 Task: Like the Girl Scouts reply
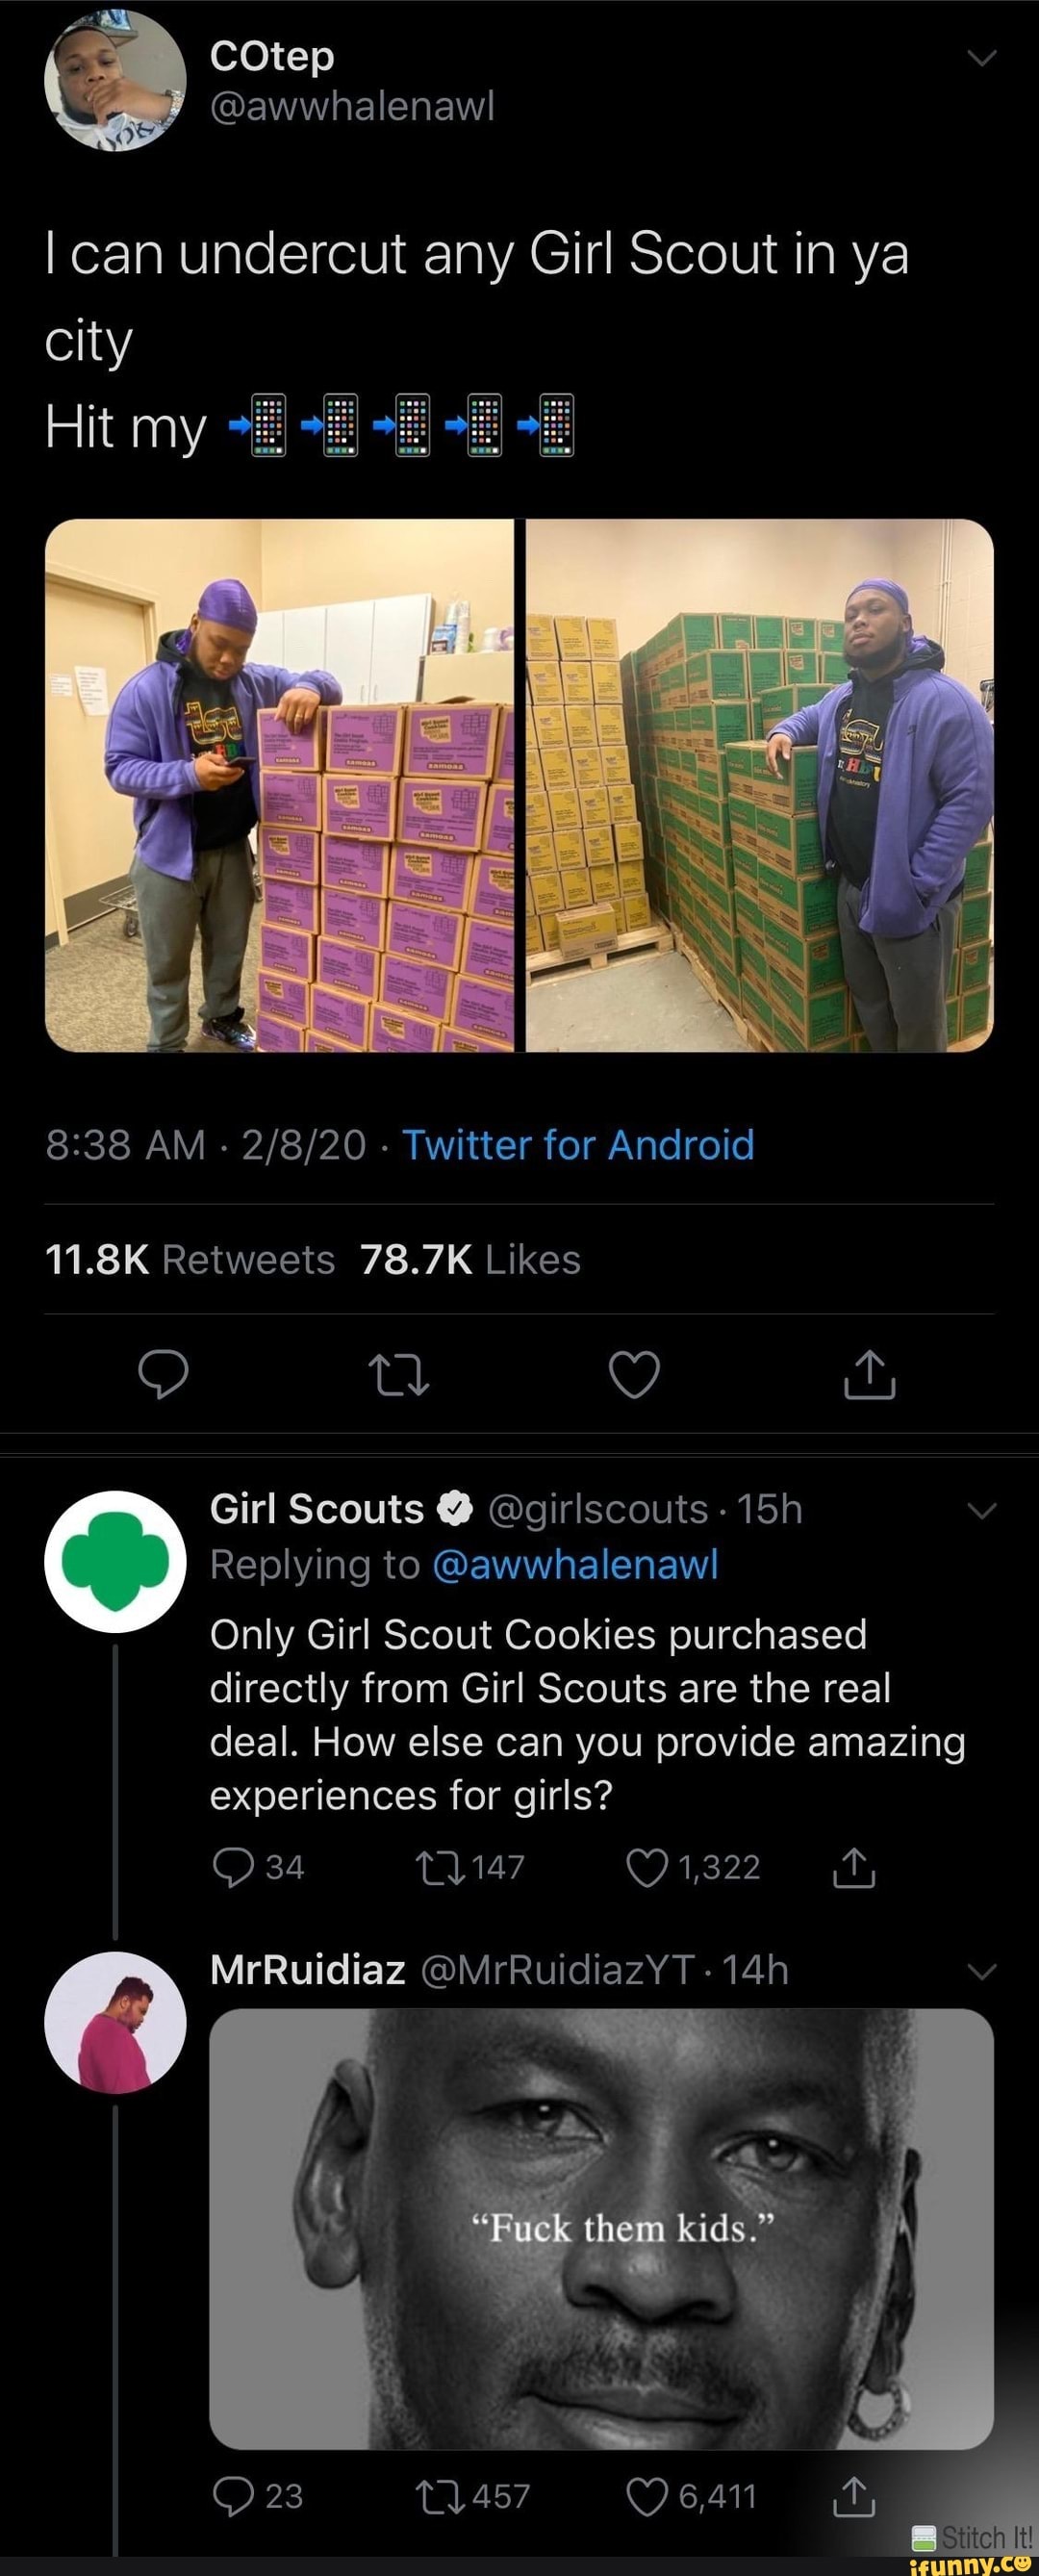tap(646, 1867)
